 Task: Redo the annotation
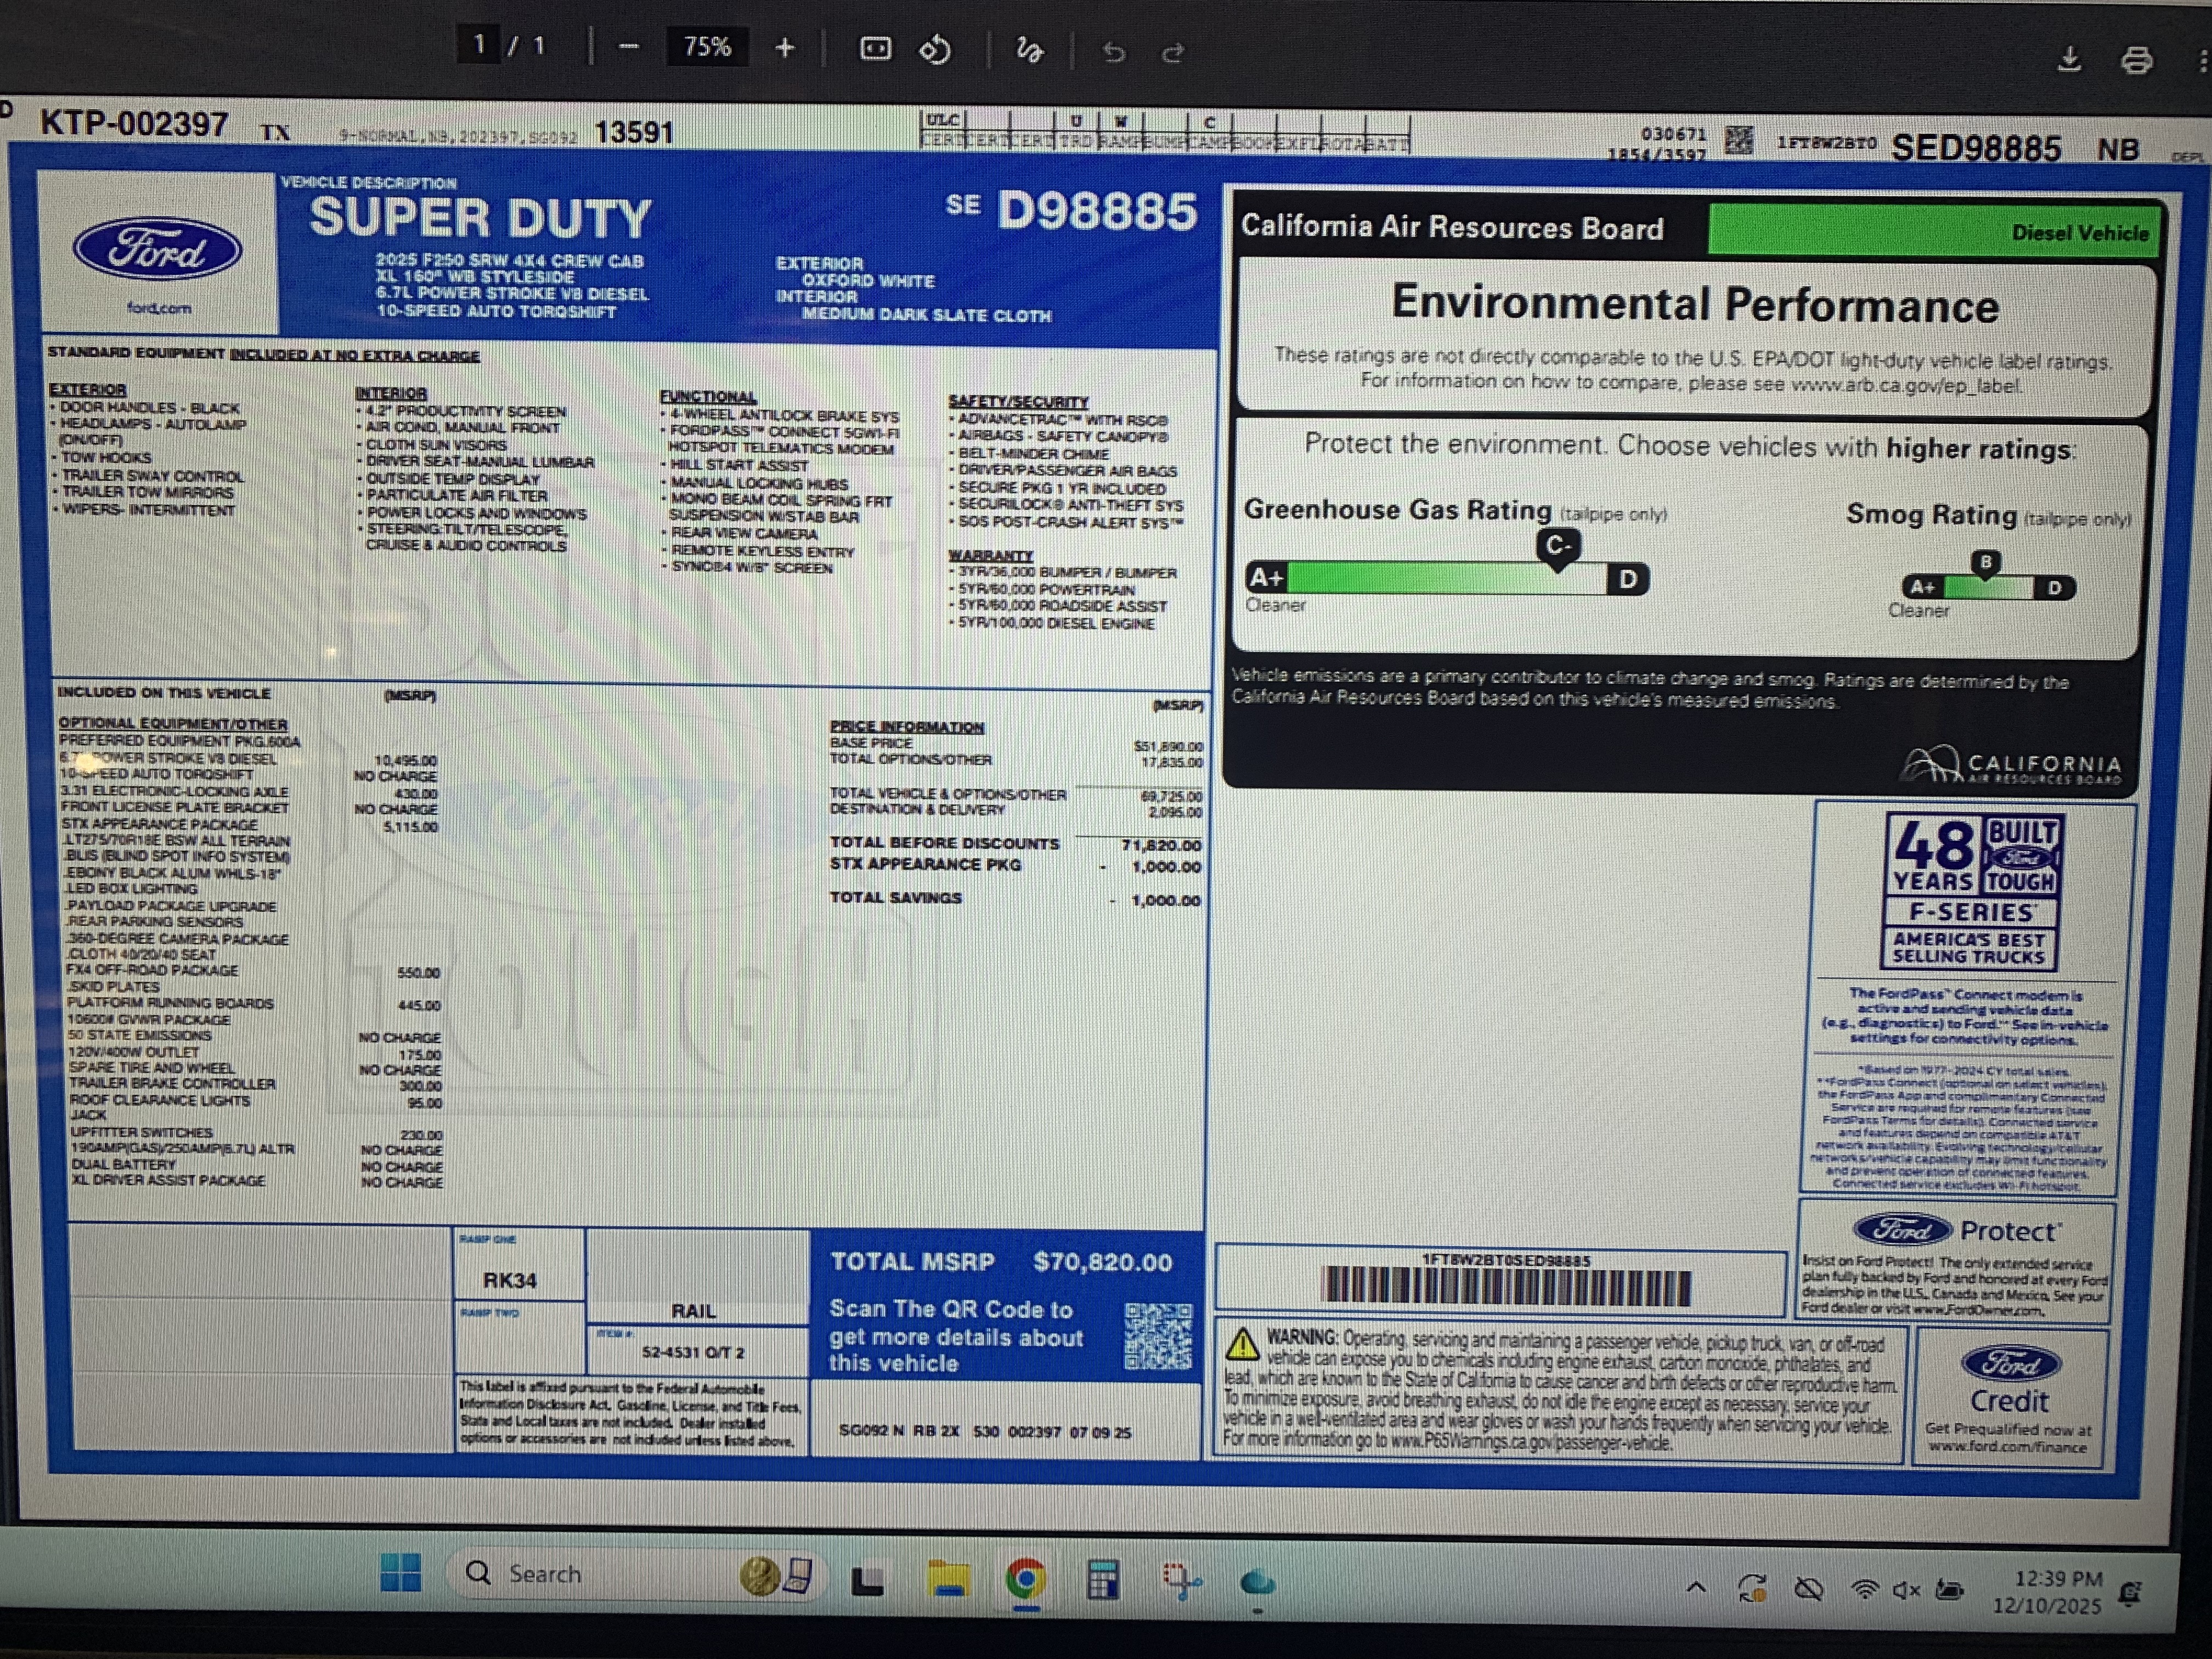pyautogui.click(x=1173, y=52)
